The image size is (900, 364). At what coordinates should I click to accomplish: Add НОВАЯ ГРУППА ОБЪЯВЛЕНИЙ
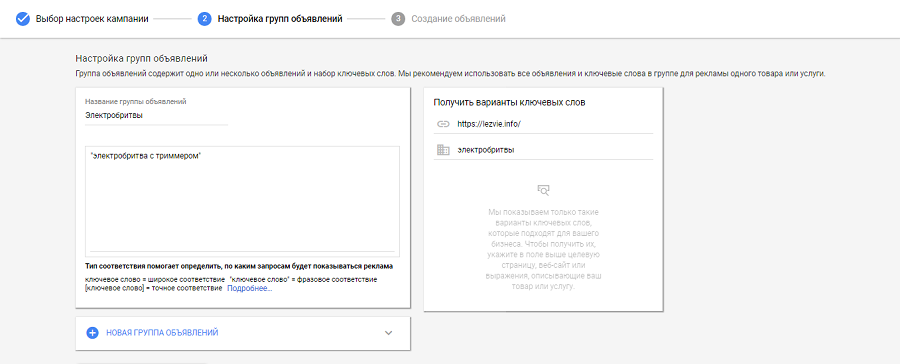coord(162,333)
